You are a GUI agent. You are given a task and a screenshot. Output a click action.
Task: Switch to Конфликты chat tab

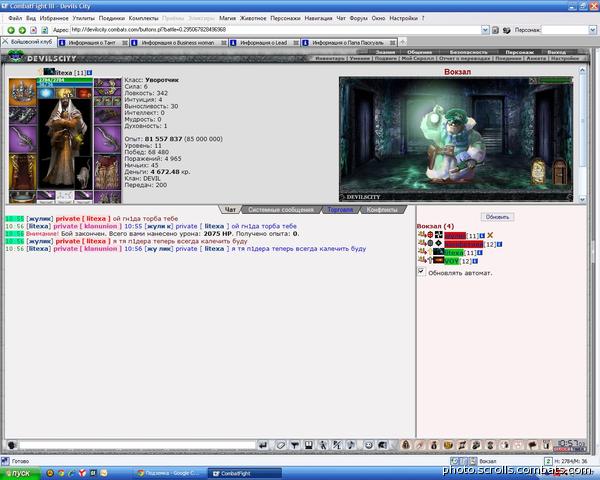pyautogui.click(x=382, y=210)
